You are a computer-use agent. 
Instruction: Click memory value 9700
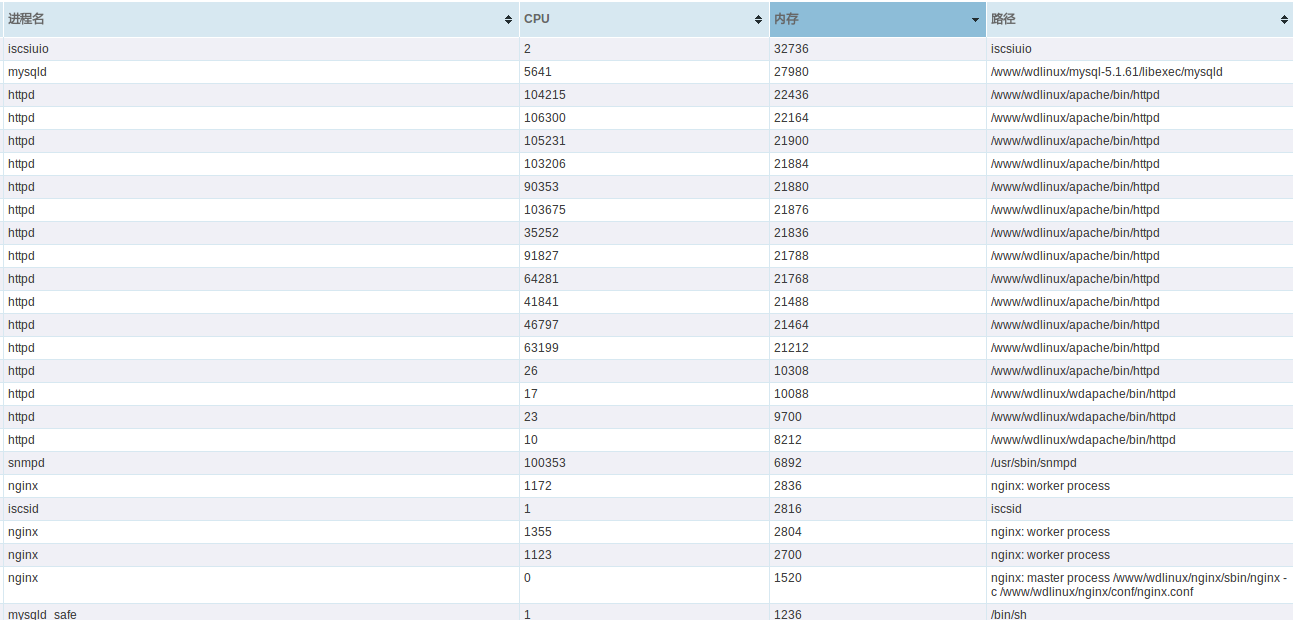(x=788, y=417)
